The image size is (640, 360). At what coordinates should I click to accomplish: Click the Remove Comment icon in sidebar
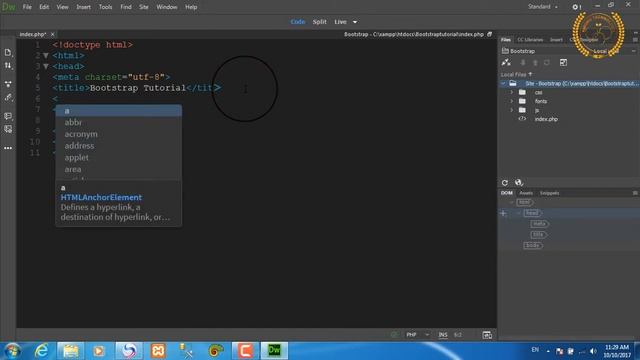pos(8,129)
